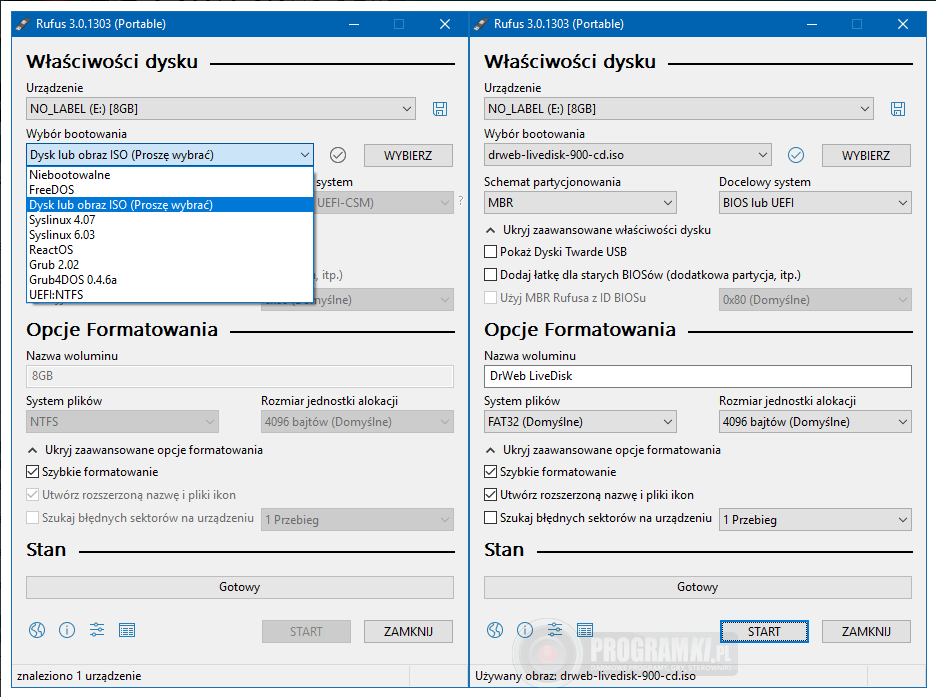Open settings sliders icon in right window

[555, 630]
